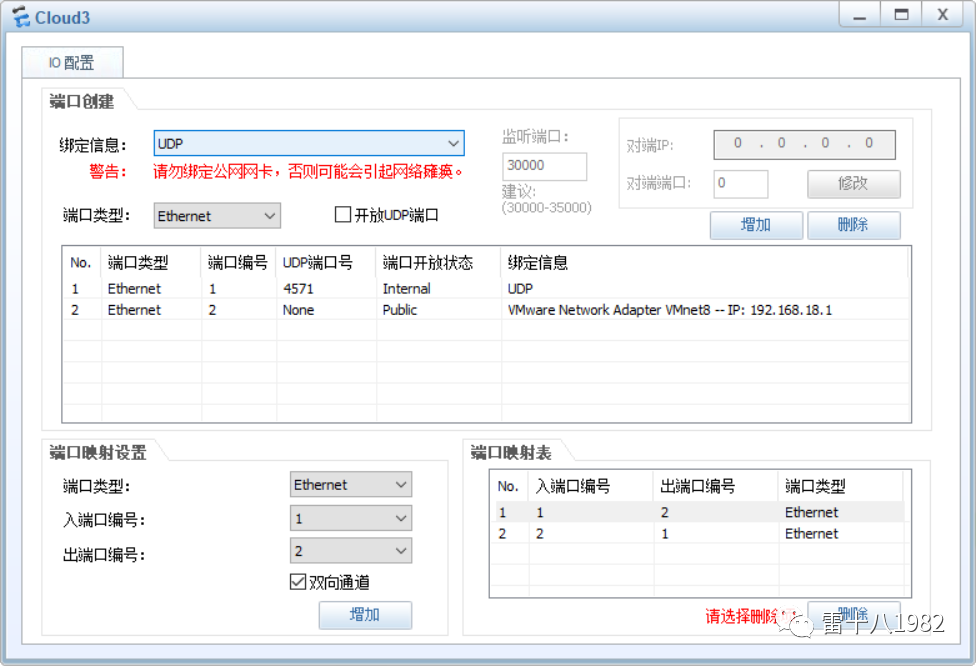Image resolution: width=976 pixels, height=666 pixels.
Task: Click the UDP端口号 column header
Action: (x=326, y=263)
